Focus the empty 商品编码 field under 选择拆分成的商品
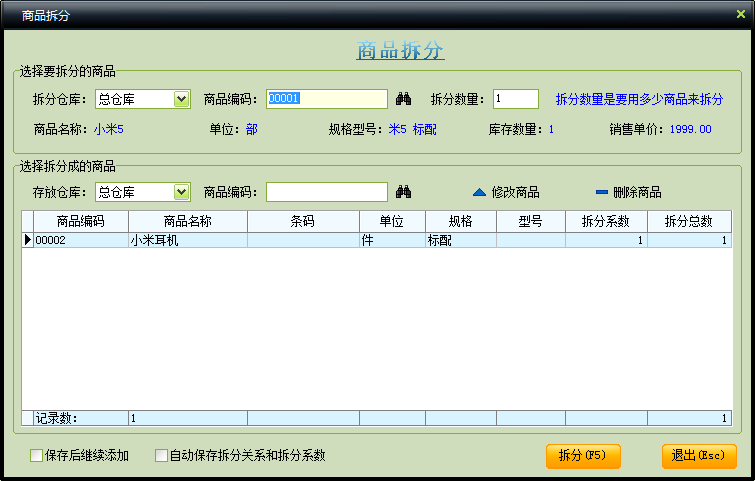 327,192
